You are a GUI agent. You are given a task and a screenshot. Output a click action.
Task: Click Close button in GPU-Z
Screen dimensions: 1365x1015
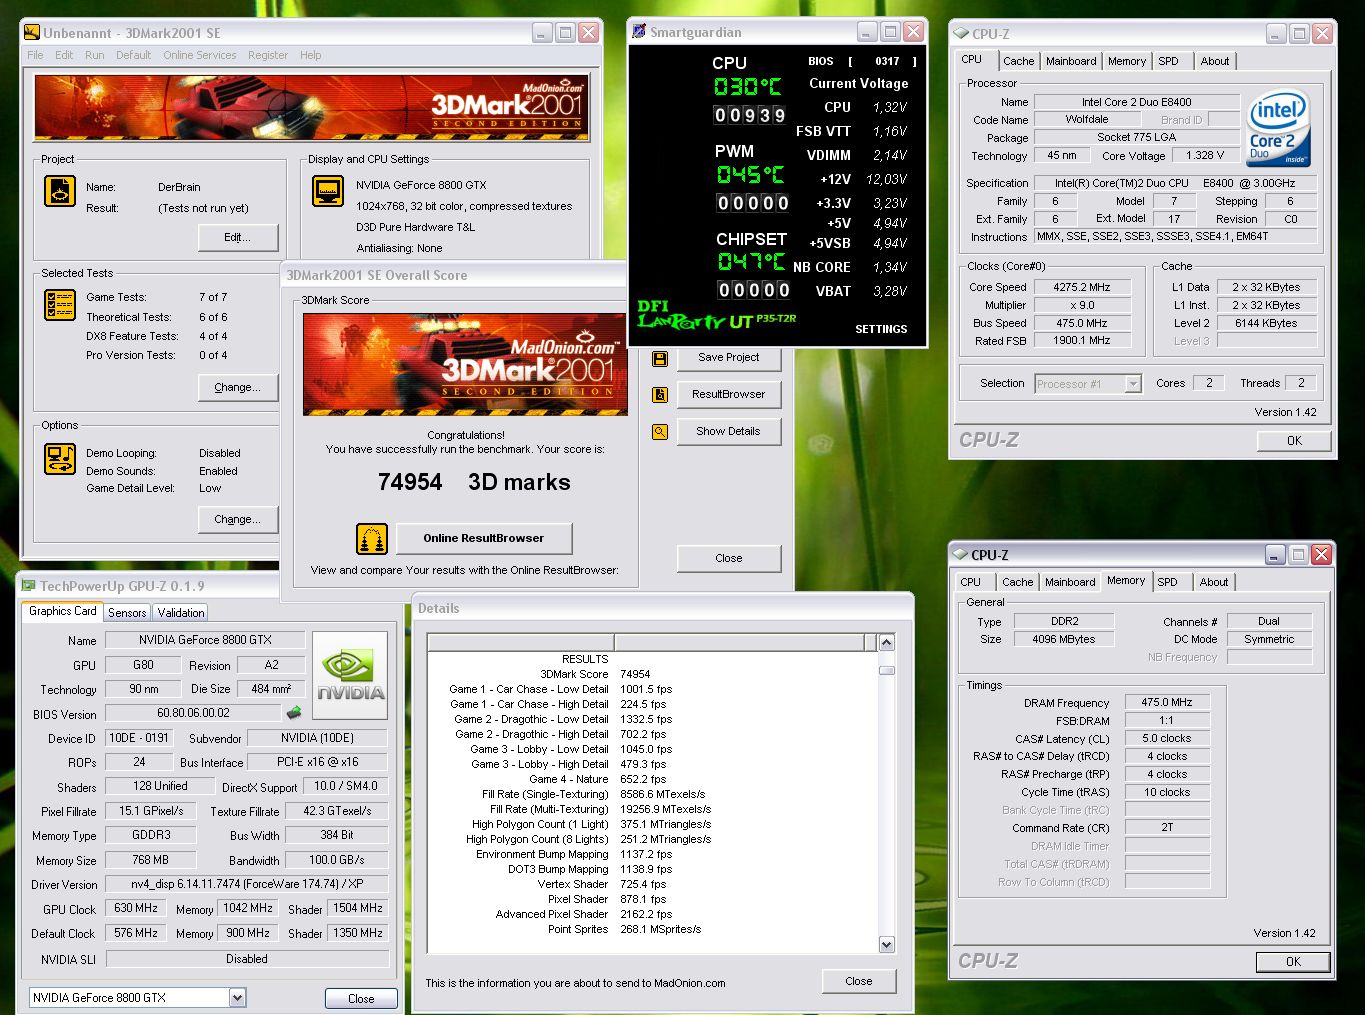pos(361,999)
